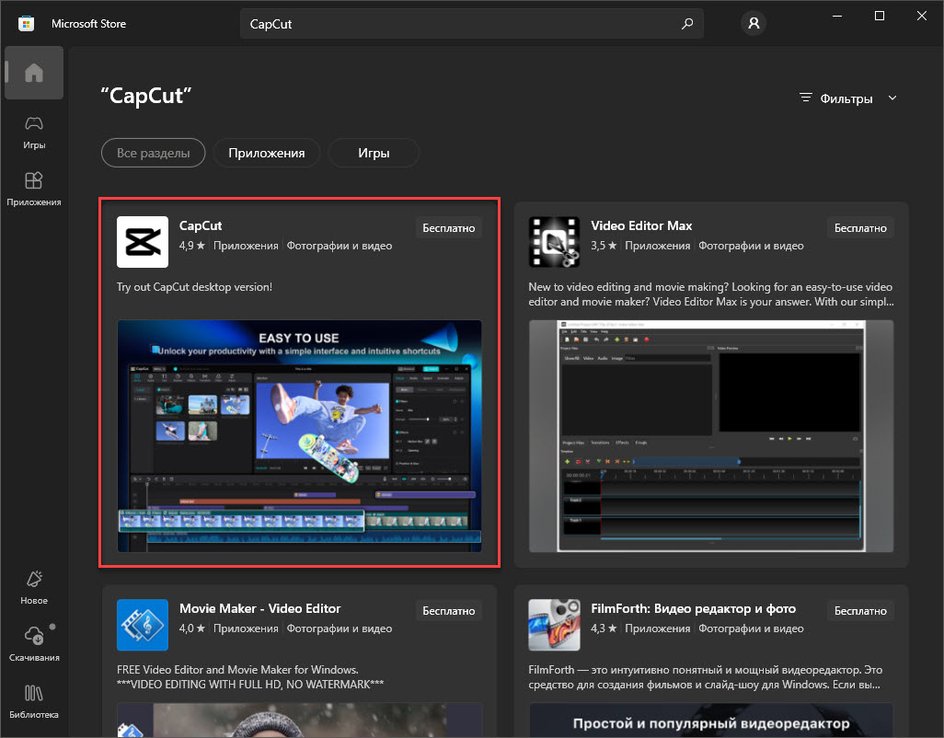
Task: Click the FilmForth 4,3 rating
Action: (604, 628)
